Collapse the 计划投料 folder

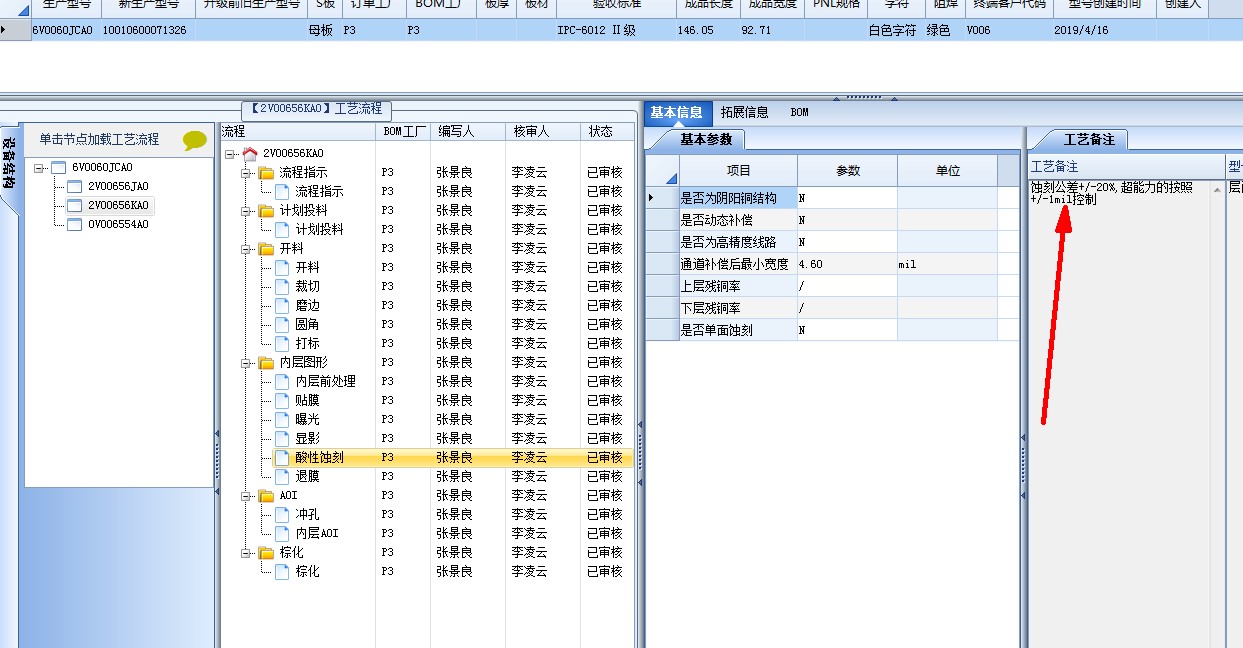245,211
